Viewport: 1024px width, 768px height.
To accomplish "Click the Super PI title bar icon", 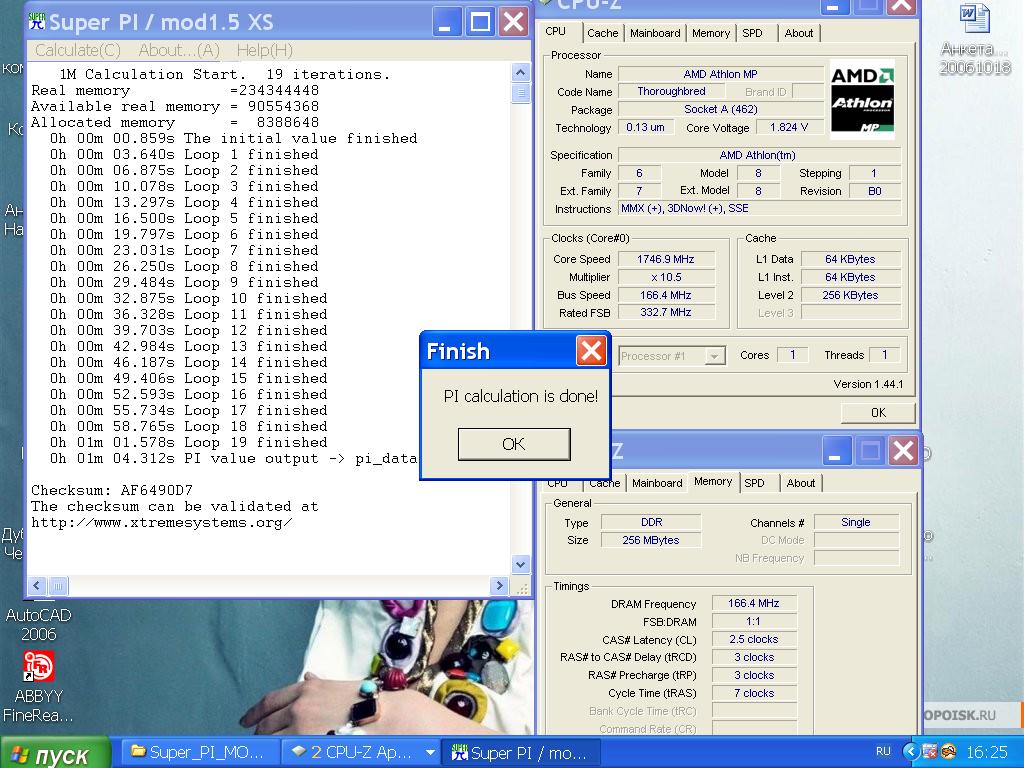I will 37,22.
